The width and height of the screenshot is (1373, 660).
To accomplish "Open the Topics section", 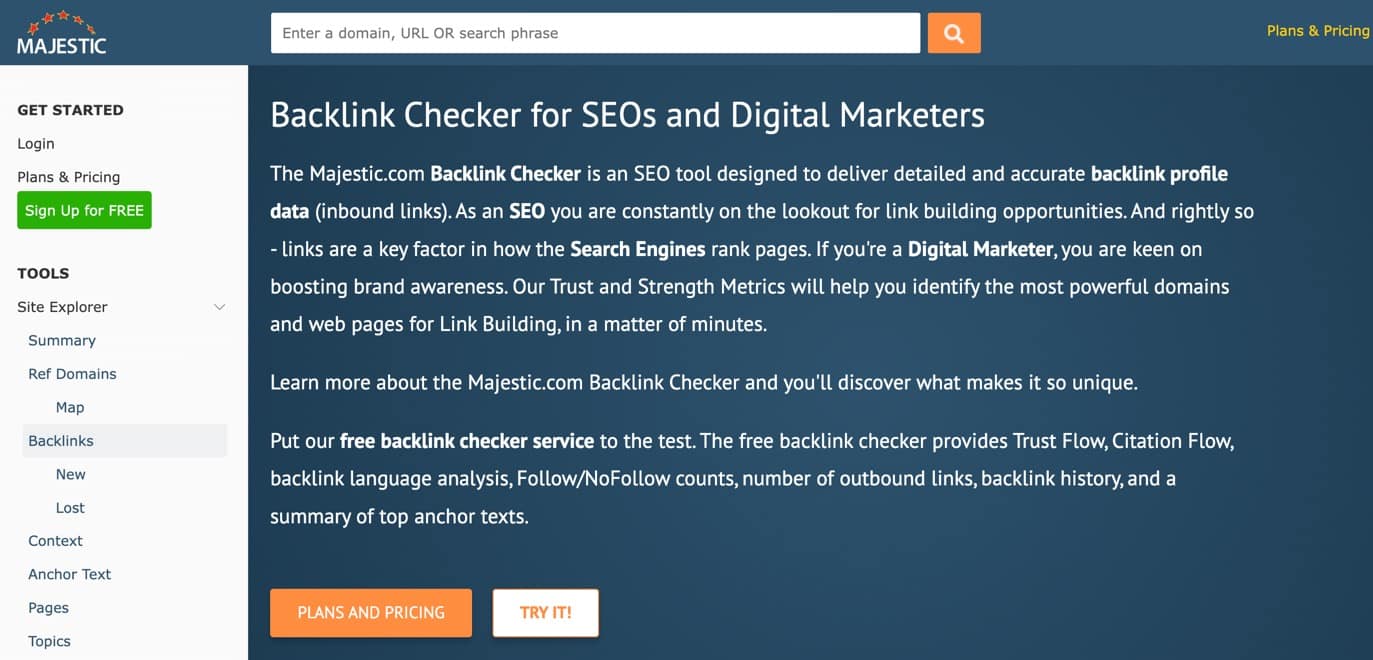I will click(48, 640).
